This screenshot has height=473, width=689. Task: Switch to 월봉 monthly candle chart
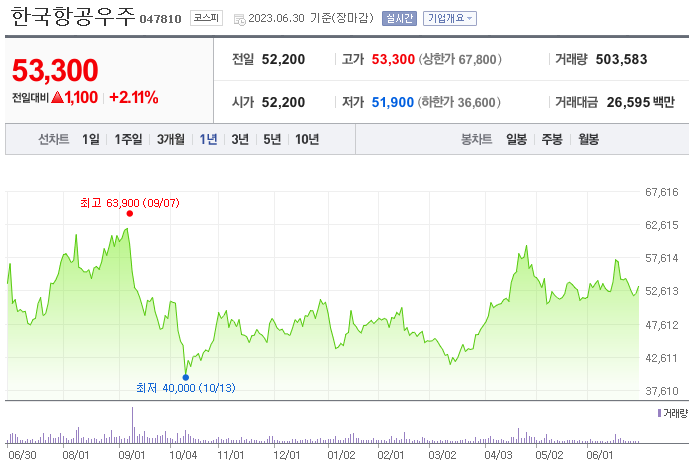tap(588, 139)
